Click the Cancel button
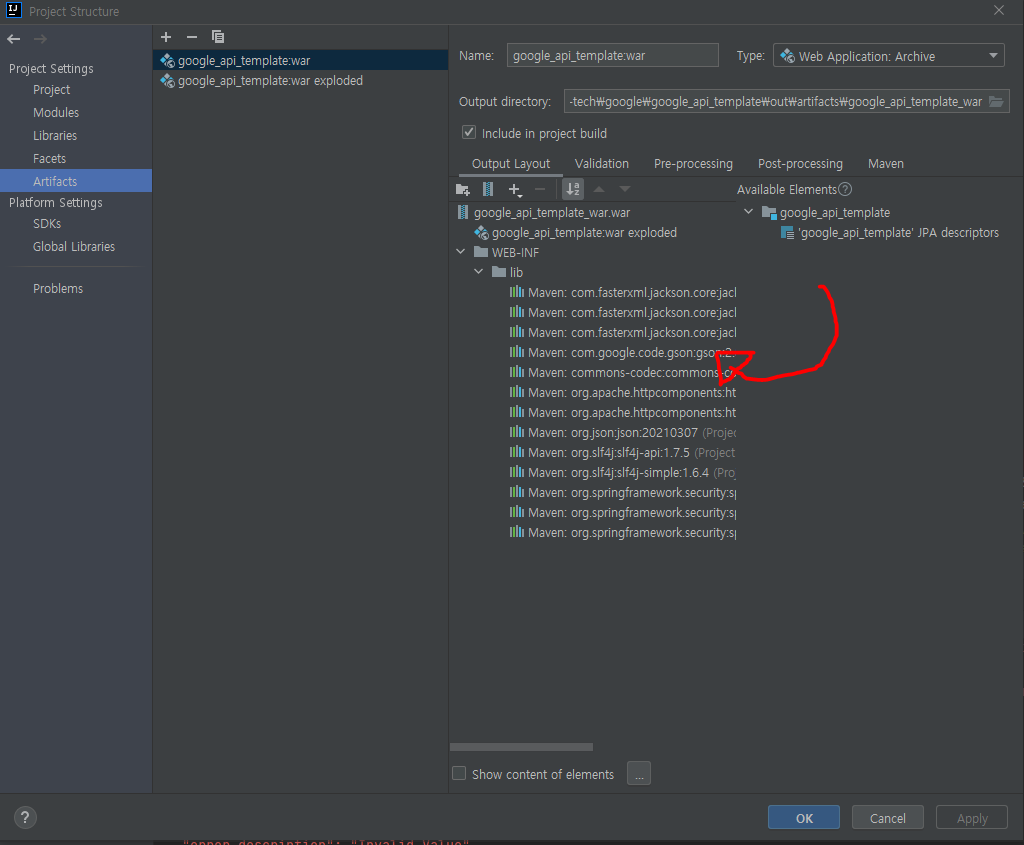This screenshot has height=845, width=1024. [888, 818]
